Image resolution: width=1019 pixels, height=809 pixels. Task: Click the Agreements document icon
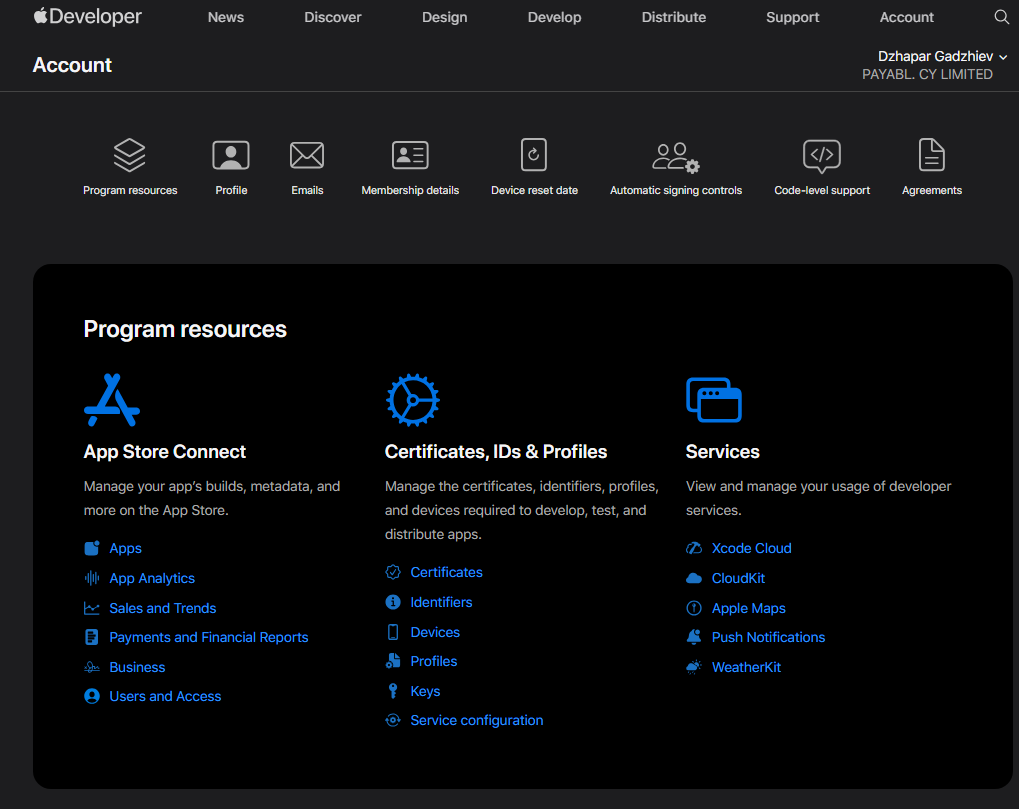pyautogui.click(x=931, y=155)
